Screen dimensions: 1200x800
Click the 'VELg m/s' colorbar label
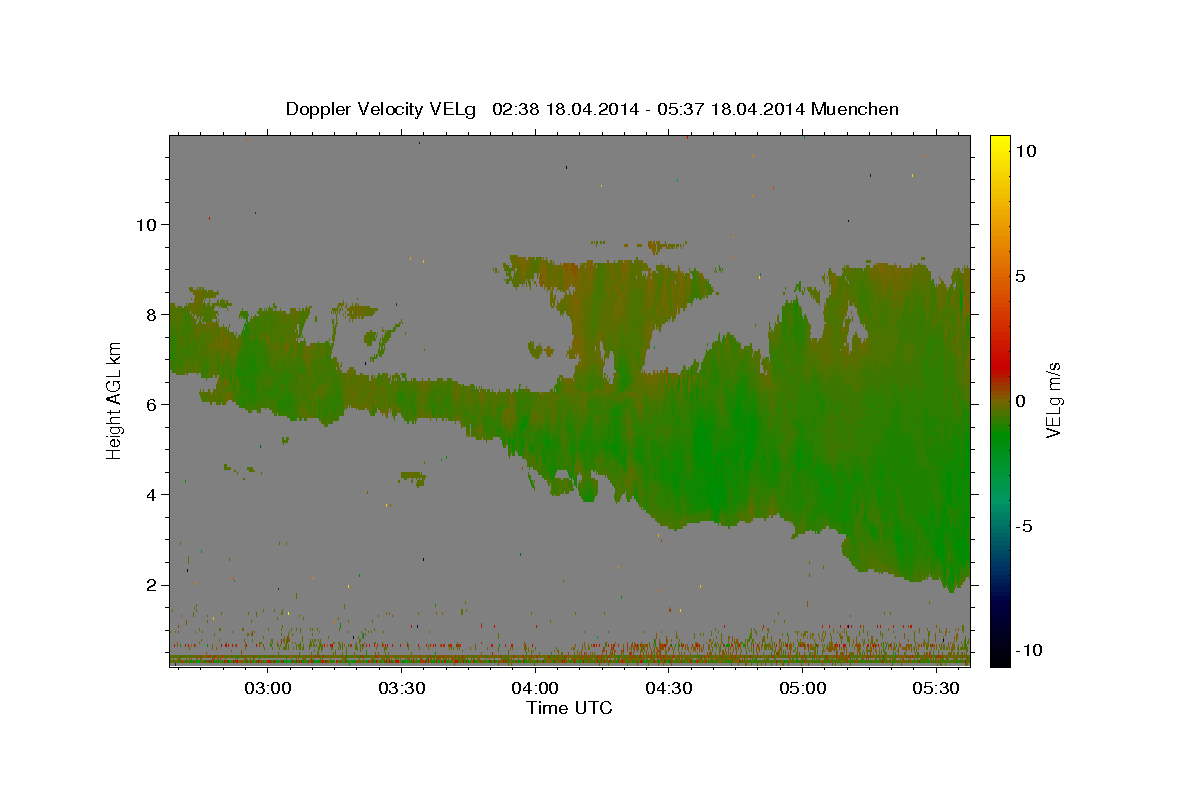[x=1053, y=401]
